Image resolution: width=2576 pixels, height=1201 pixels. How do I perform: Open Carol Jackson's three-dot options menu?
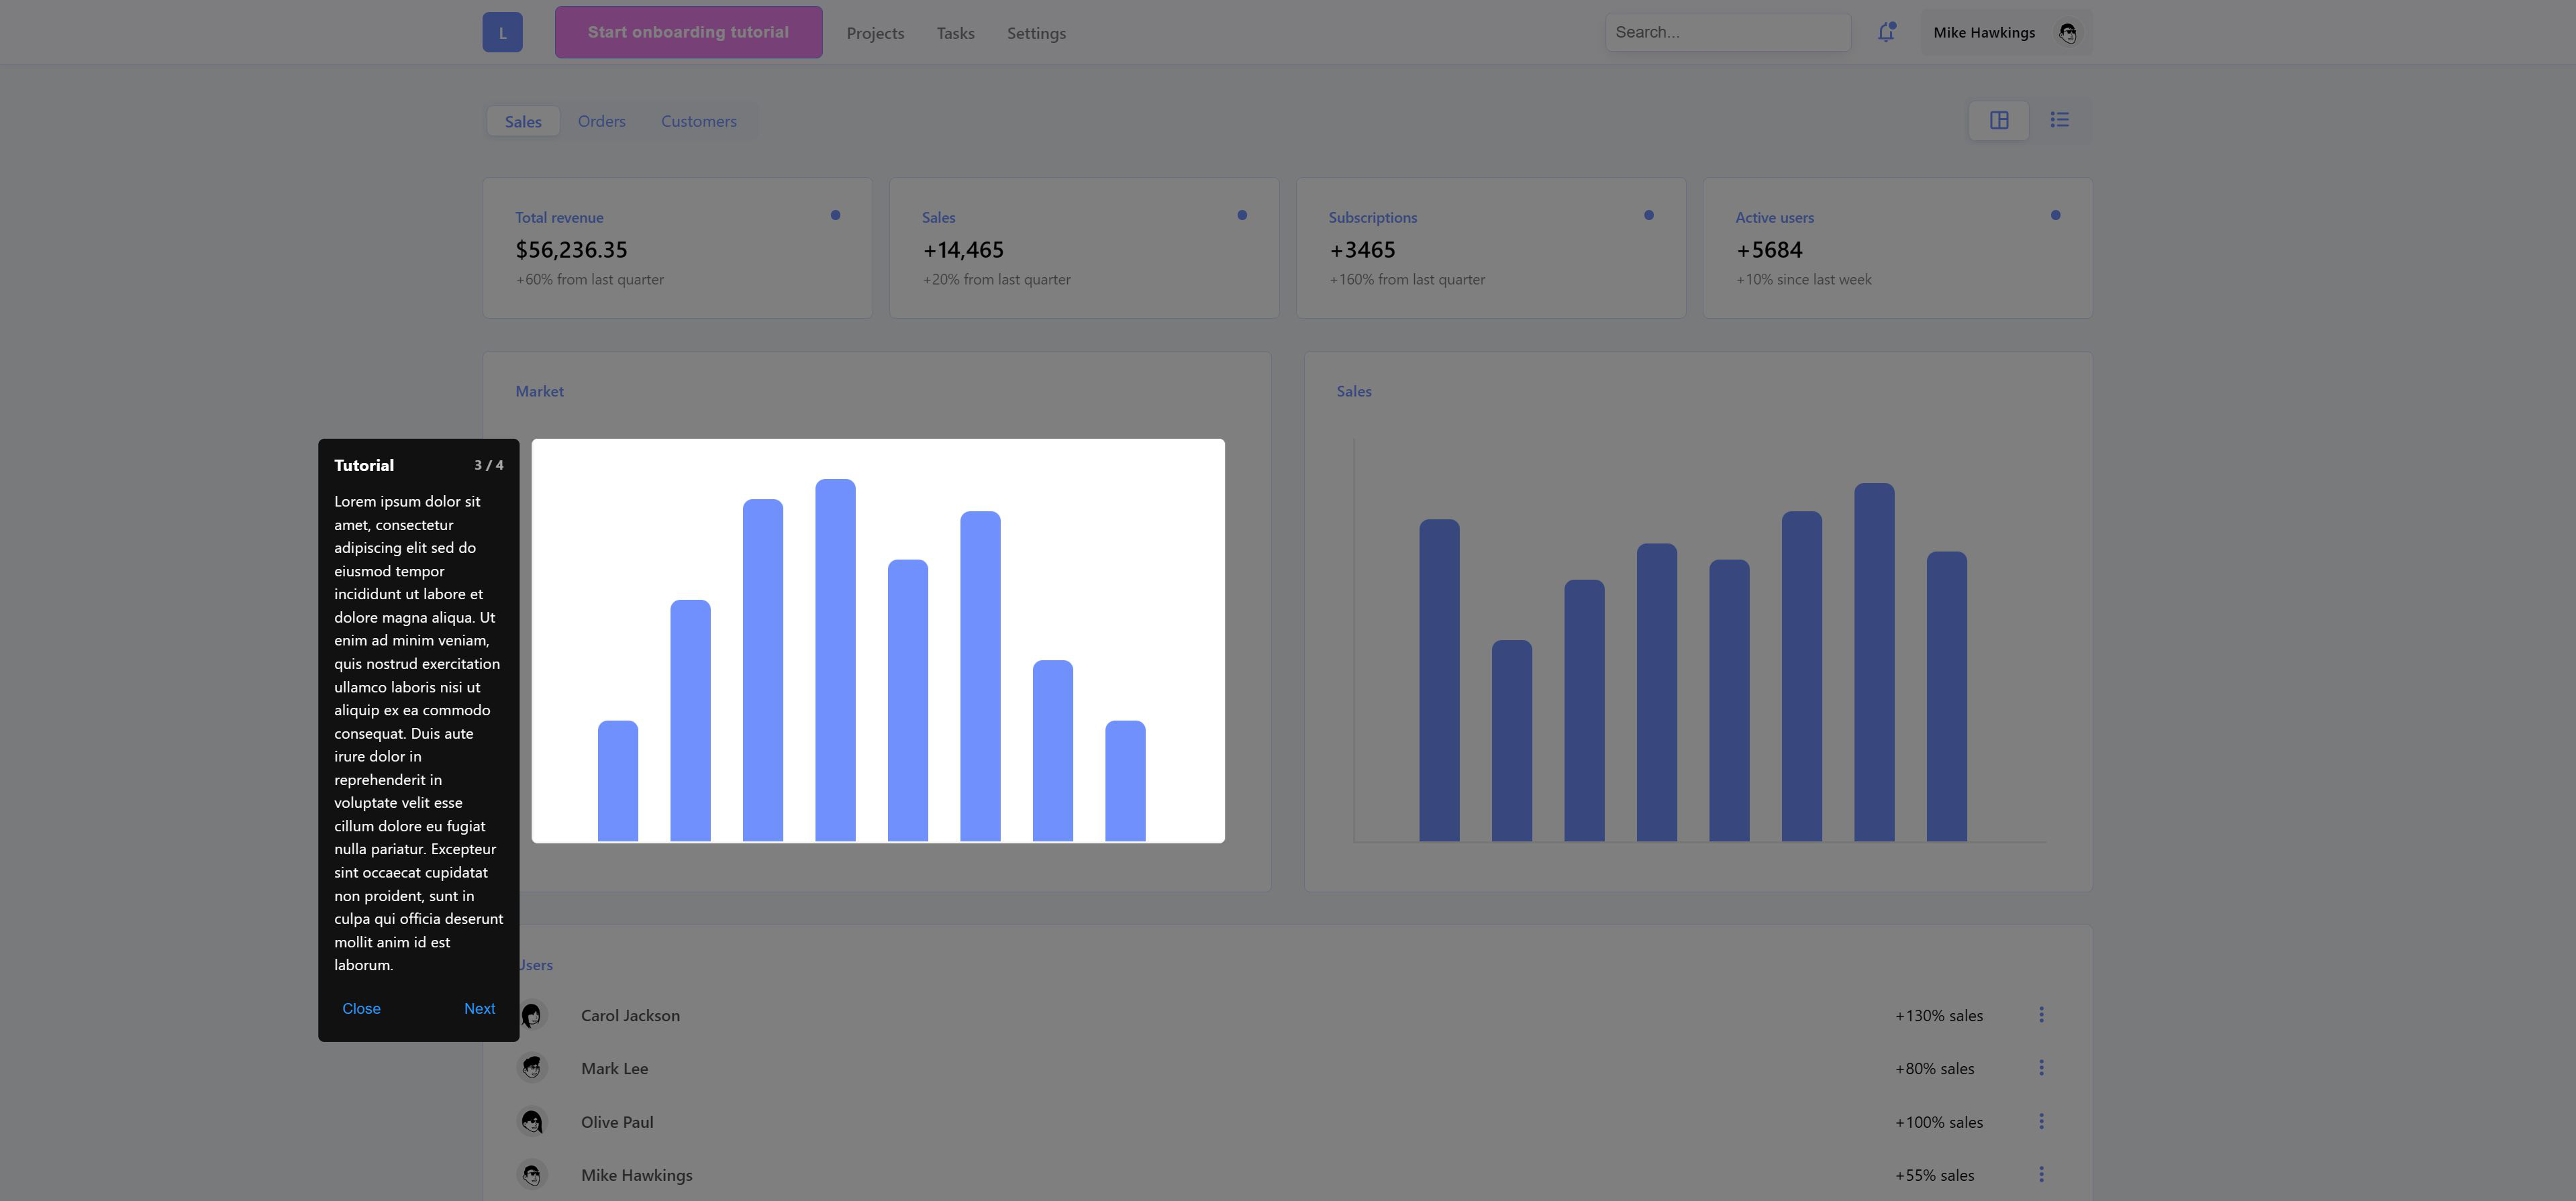click(x=2041, y=1015)
